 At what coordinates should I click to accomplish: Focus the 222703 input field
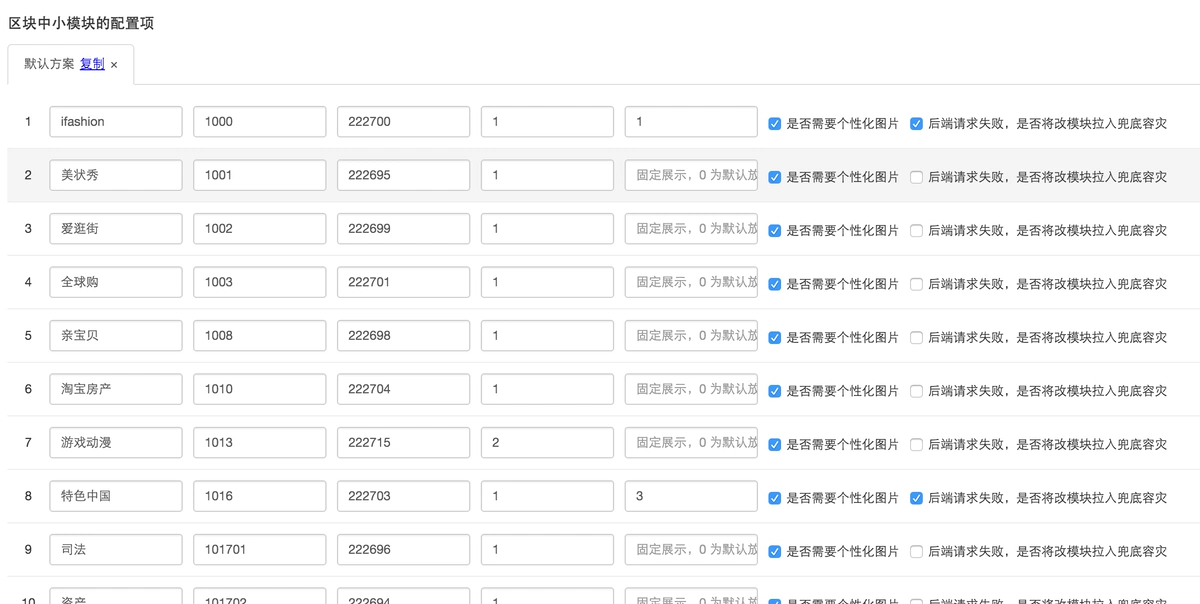pyautogui.click(x=404, y=496)
